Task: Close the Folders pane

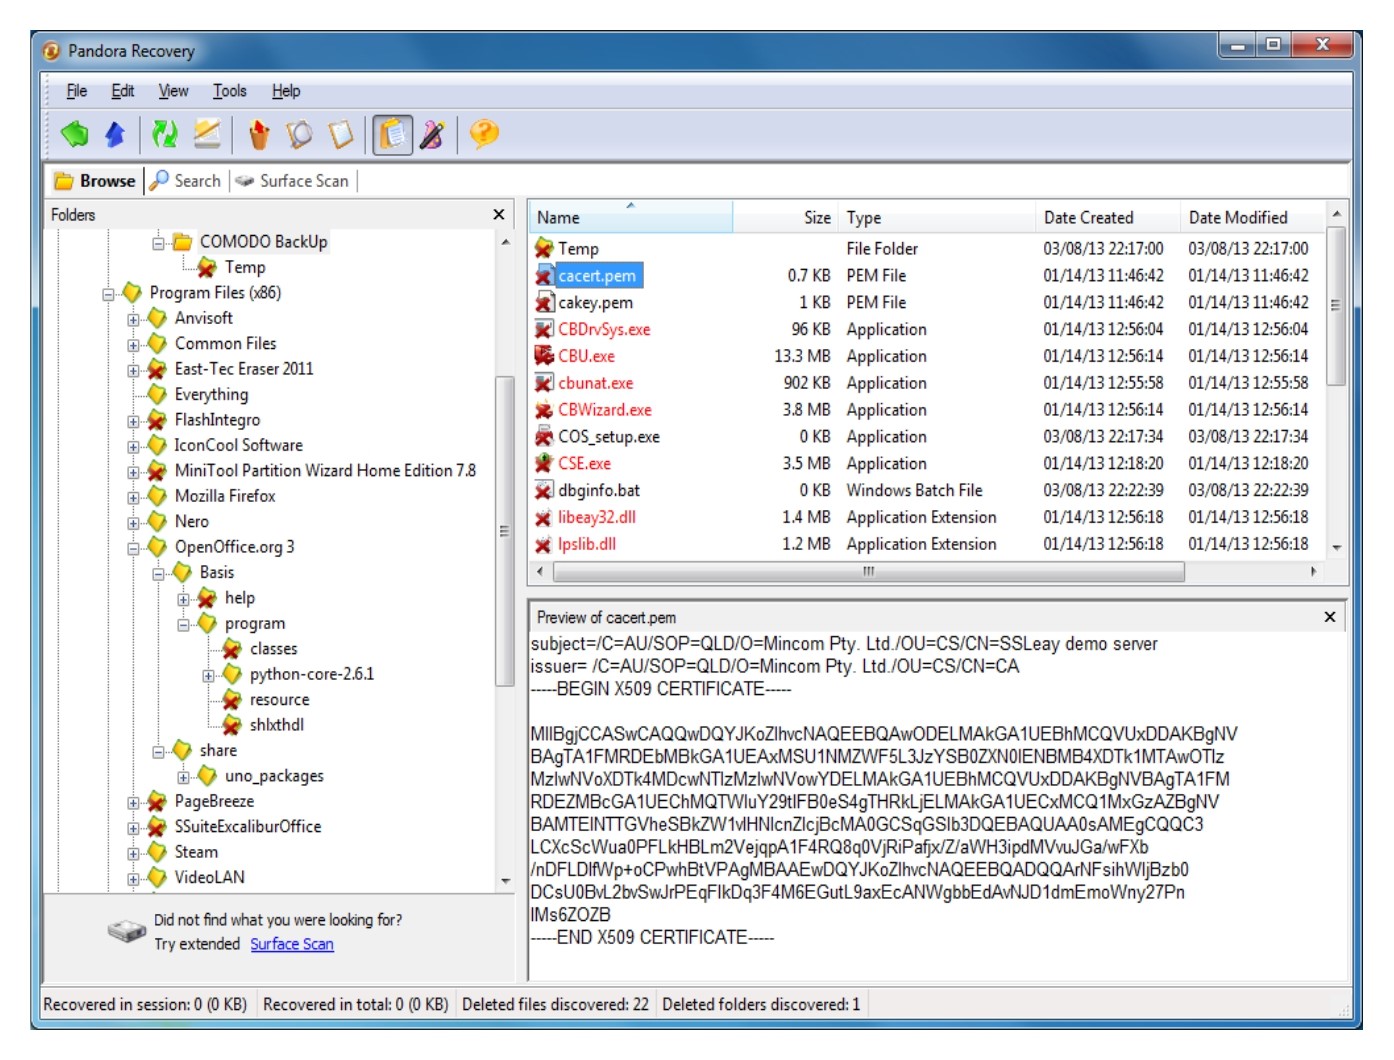Action: click(x=499, y=215)
